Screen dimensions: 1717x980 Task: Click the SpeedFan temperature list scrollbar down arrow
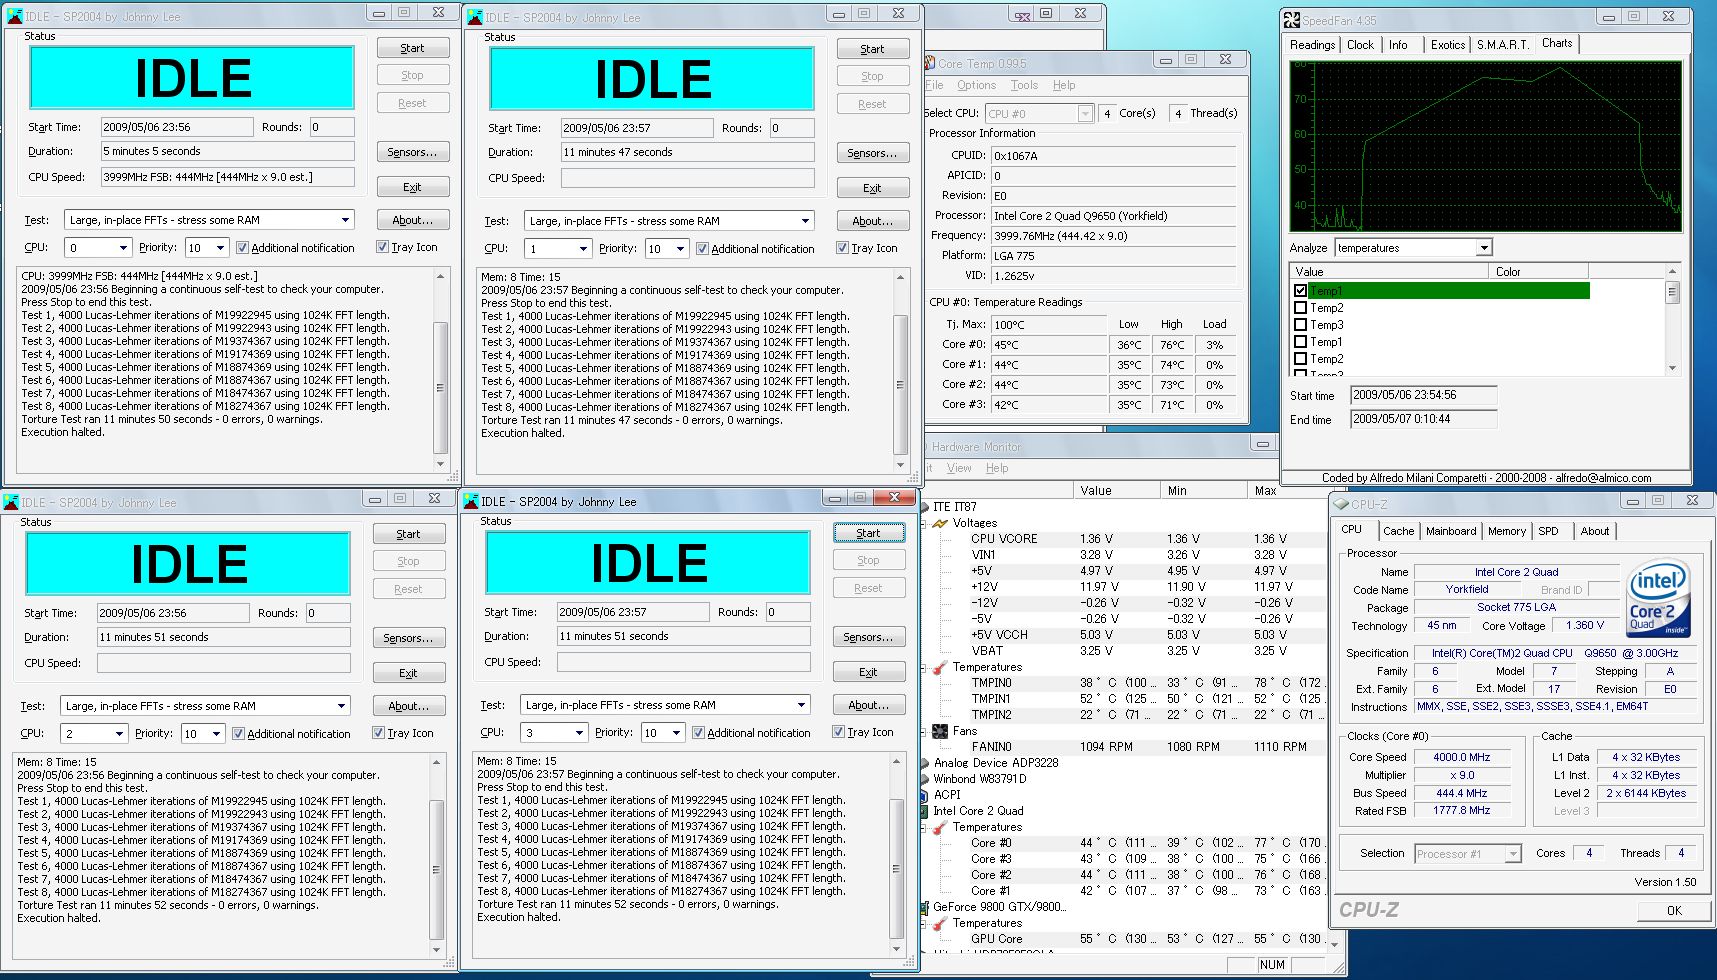click(1673, 368)
